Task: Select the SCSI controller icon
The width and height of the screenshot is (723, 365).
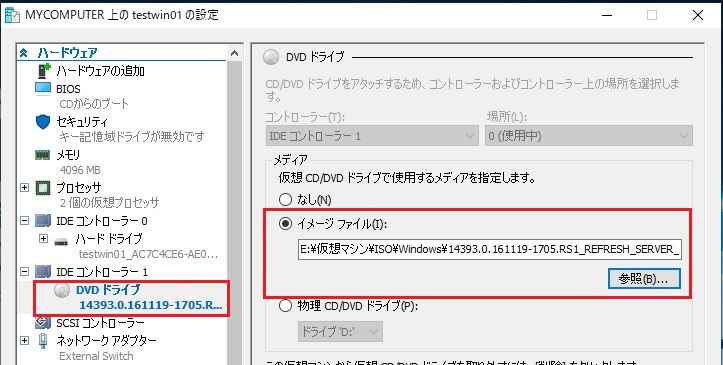Action: point(43,323)
